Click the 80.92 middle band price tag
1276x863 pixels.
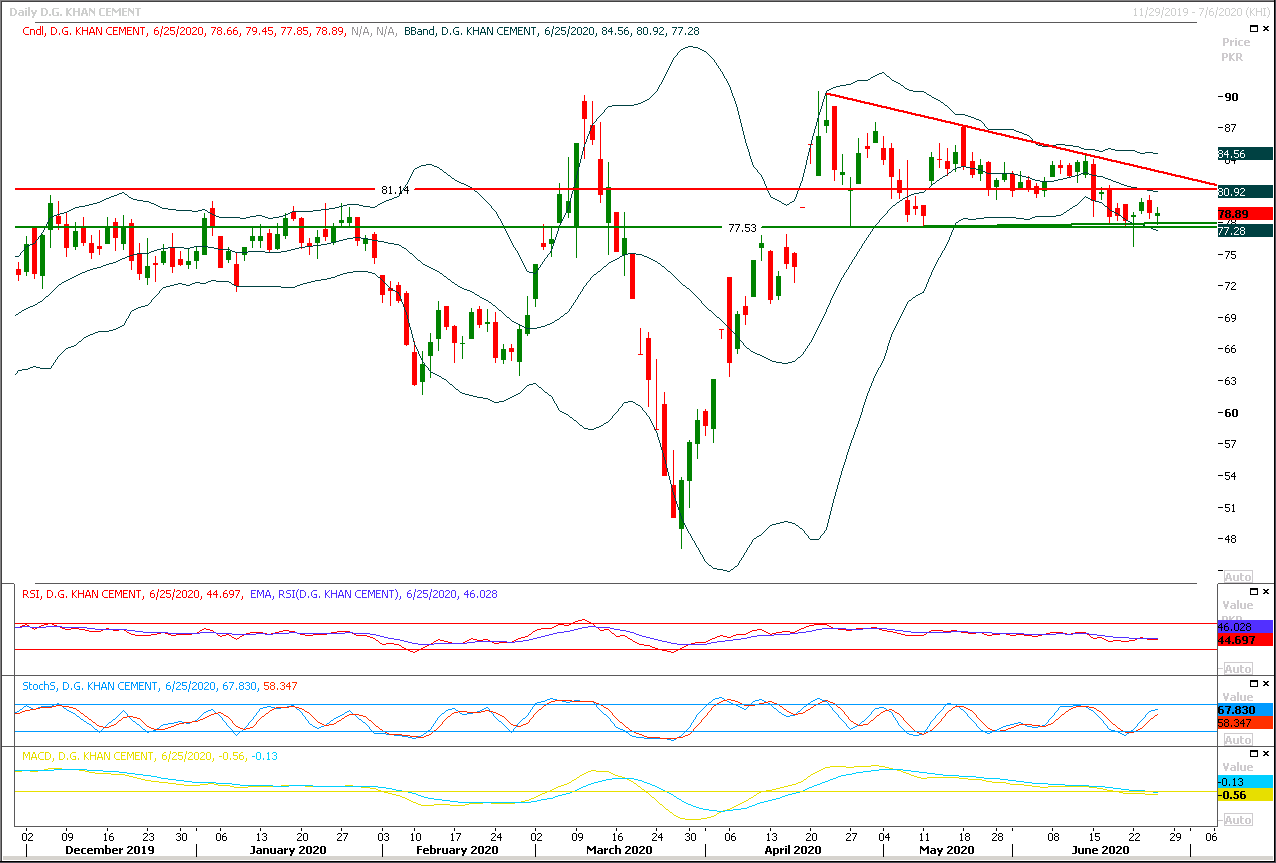1245,191
